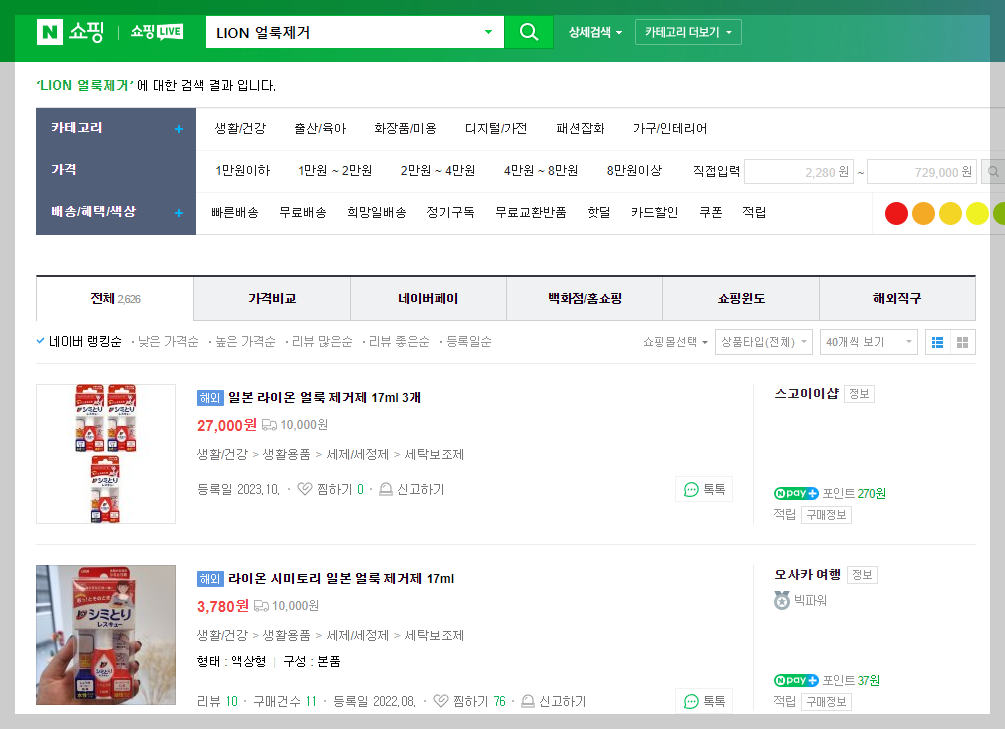Switch to the 쇼핑윈도 tab

[x=741, y=299]
